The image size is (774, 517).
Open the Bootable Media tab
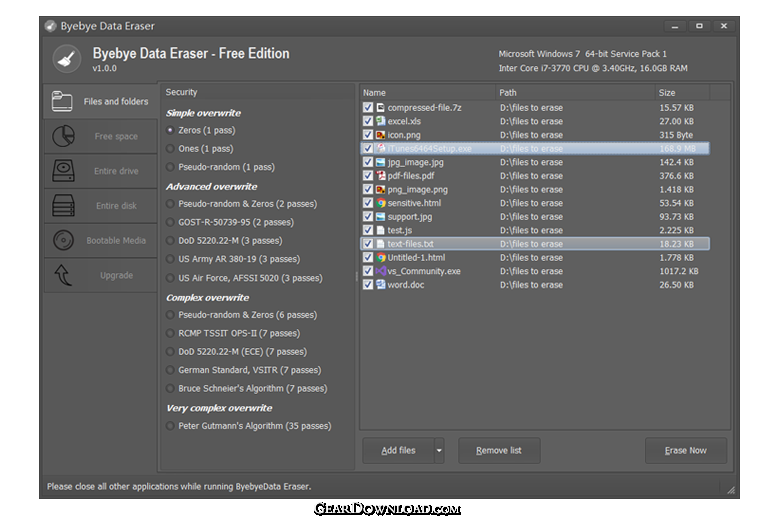[x=101, y=240]
